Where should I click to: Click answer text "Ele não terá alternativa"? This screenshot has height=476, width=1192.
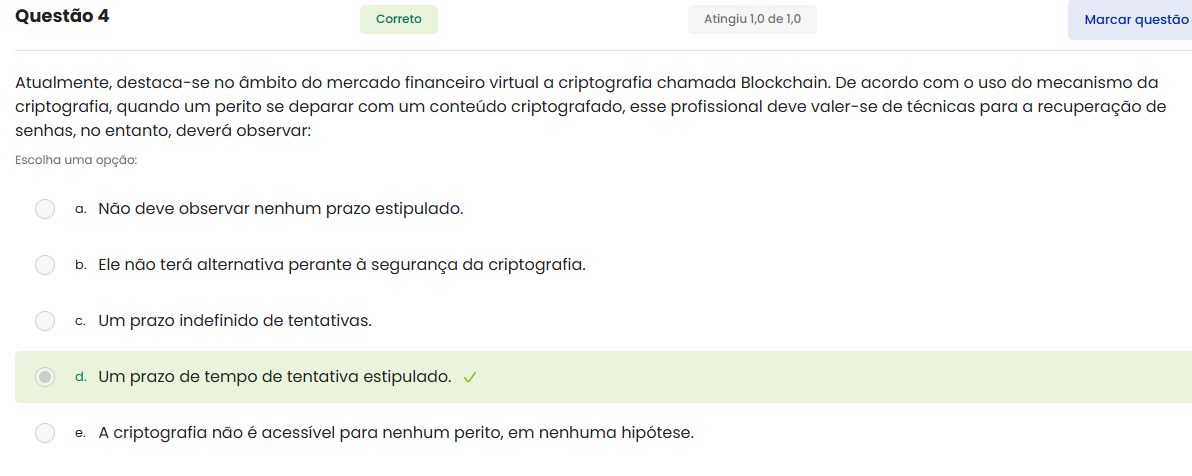click(341, 265)
